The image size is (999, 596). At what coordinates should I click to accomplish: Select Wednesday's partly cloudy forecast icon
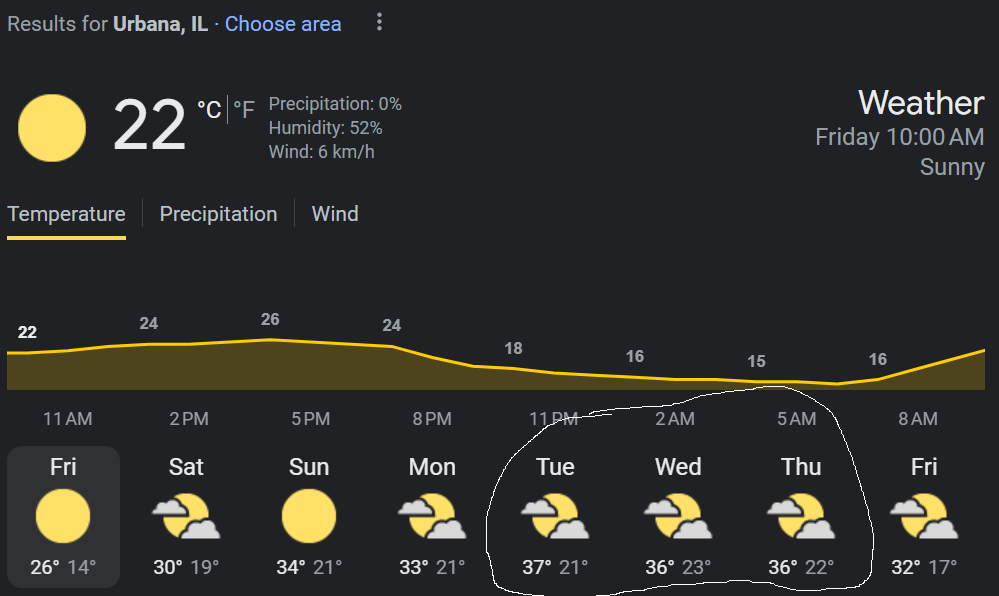pyautogui.click(x=678, y=516)
